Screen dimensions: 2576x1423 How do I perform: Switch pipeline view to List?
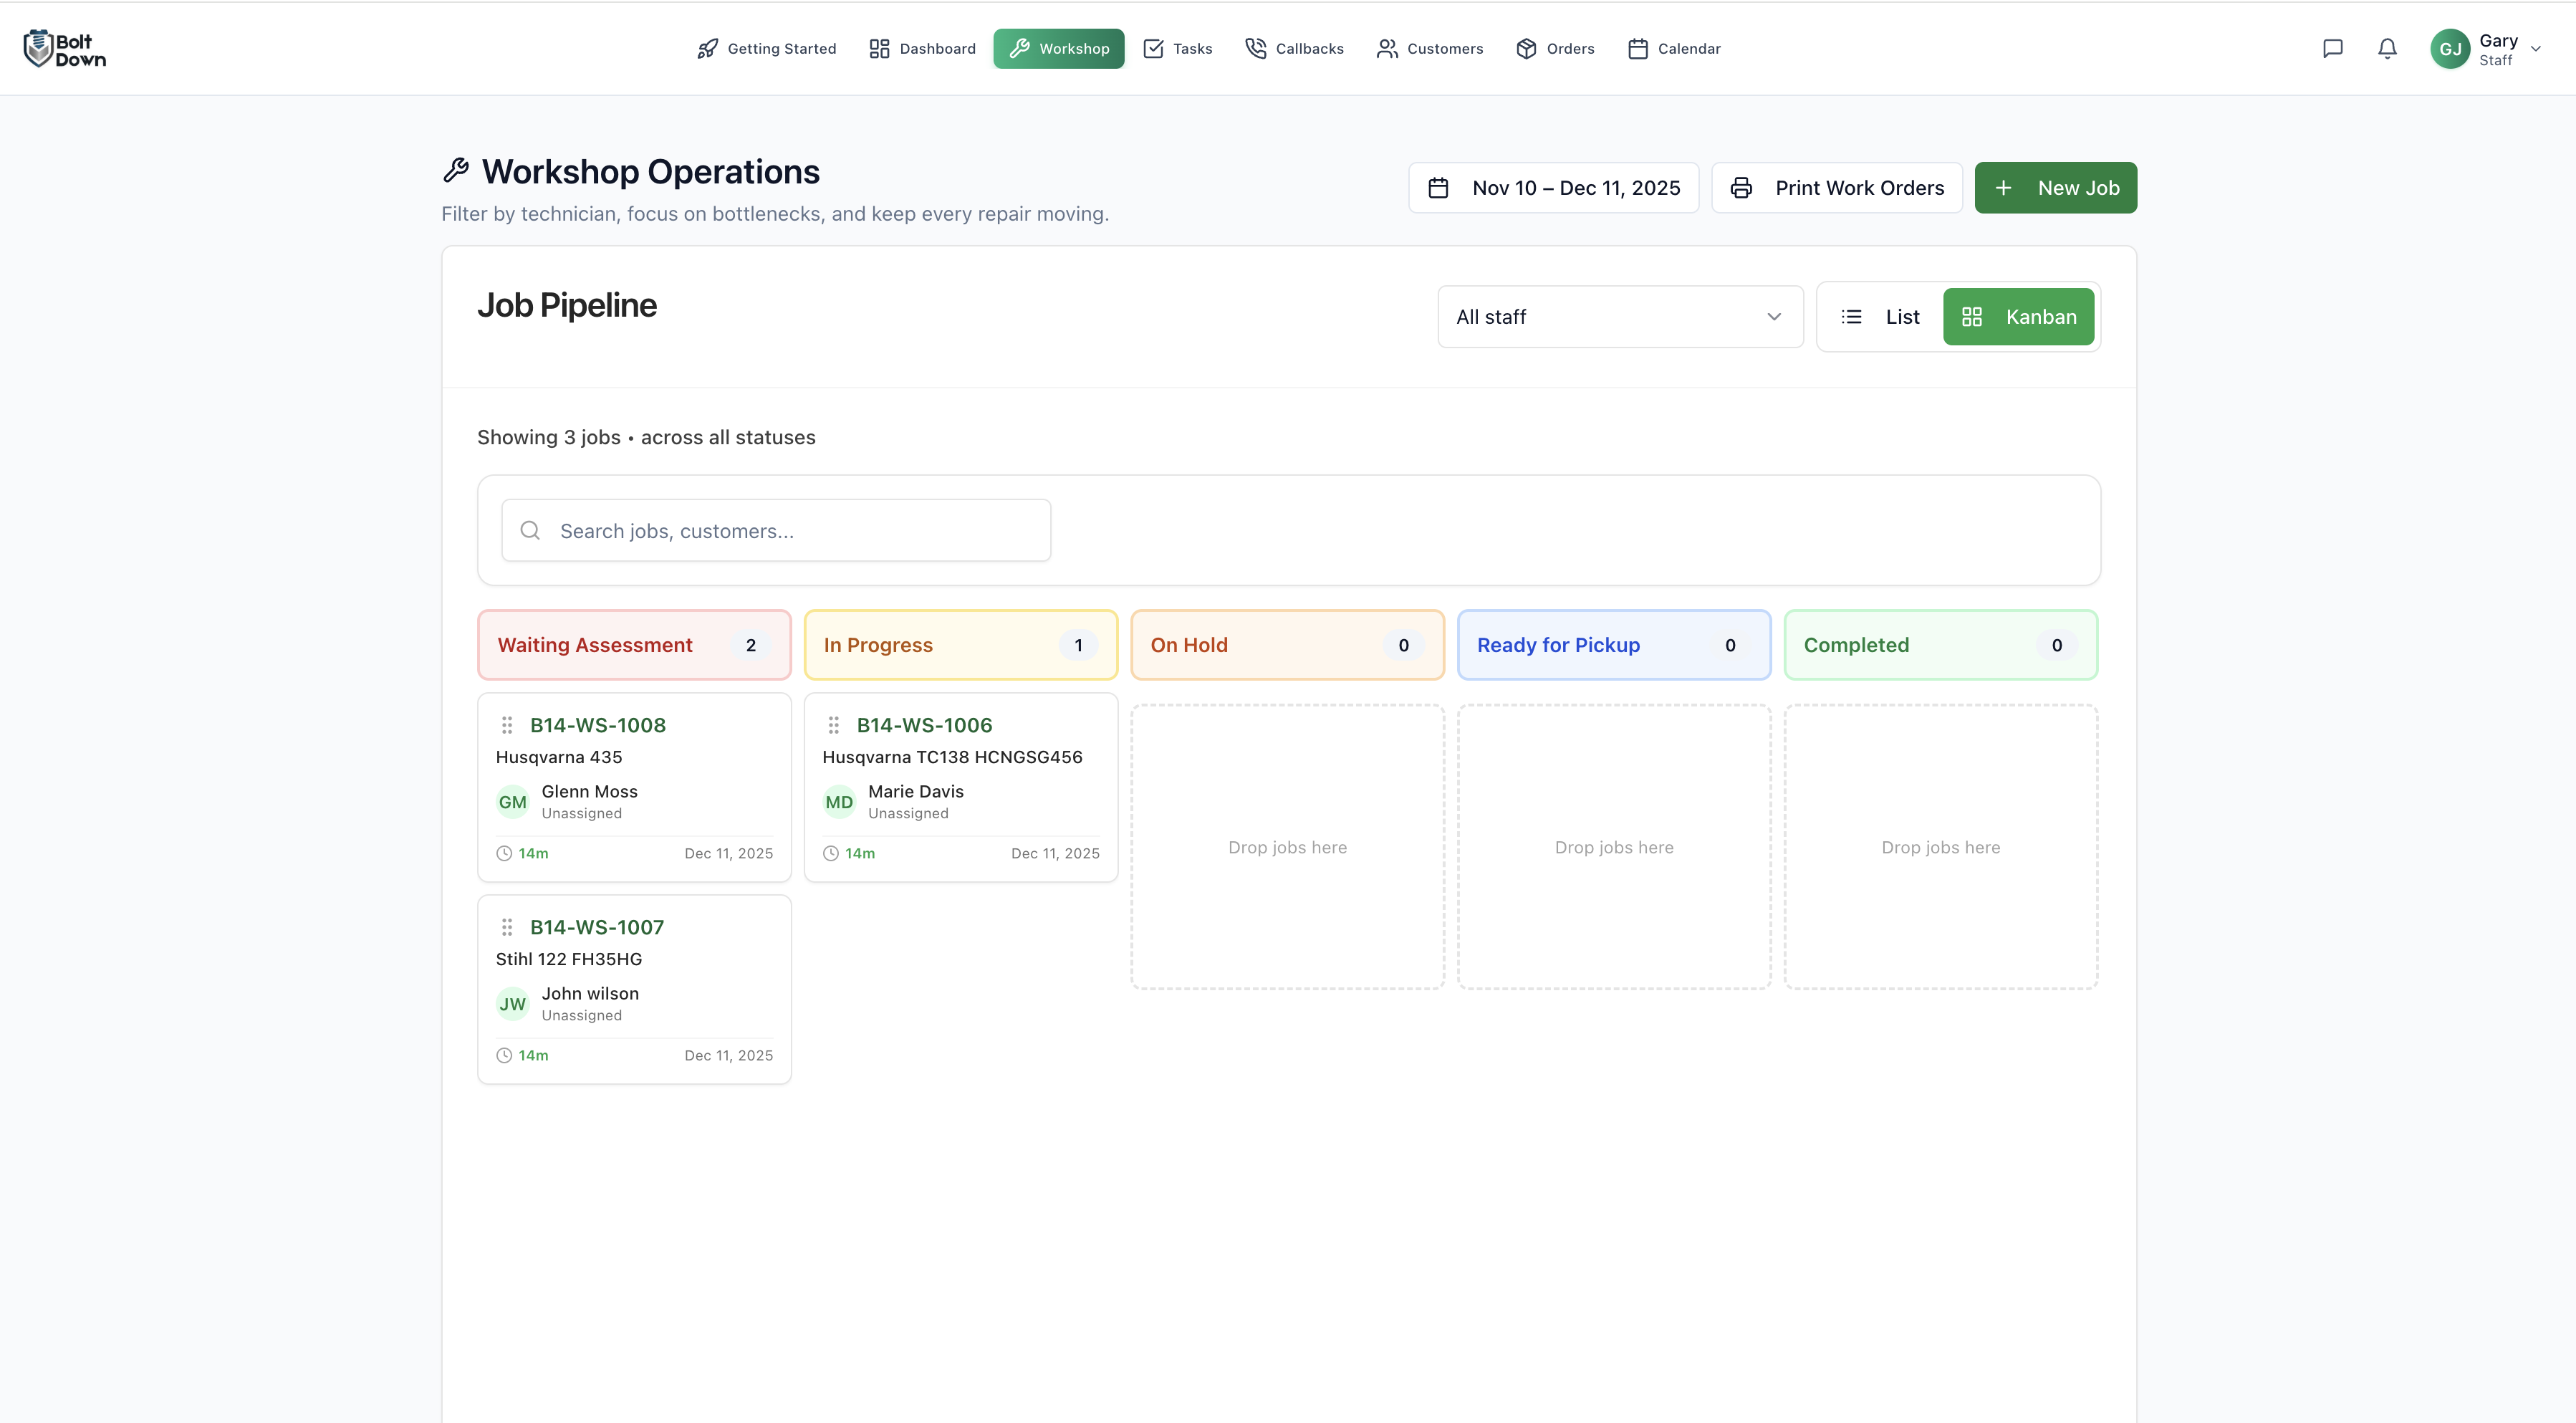point(1879,316)
